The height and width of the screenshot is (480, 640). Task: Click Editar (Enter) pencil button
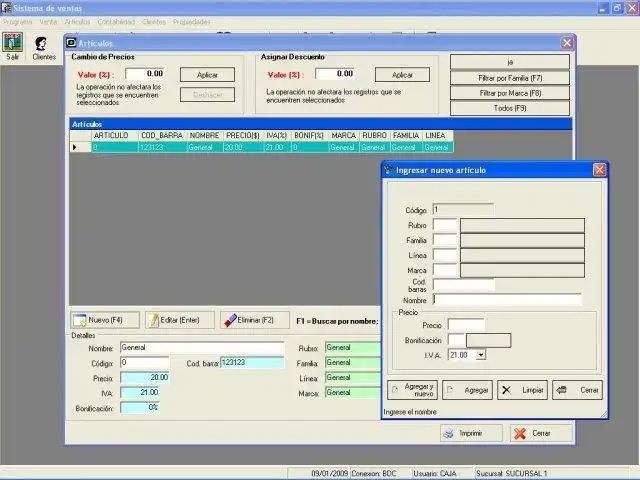tap(180, 320)
